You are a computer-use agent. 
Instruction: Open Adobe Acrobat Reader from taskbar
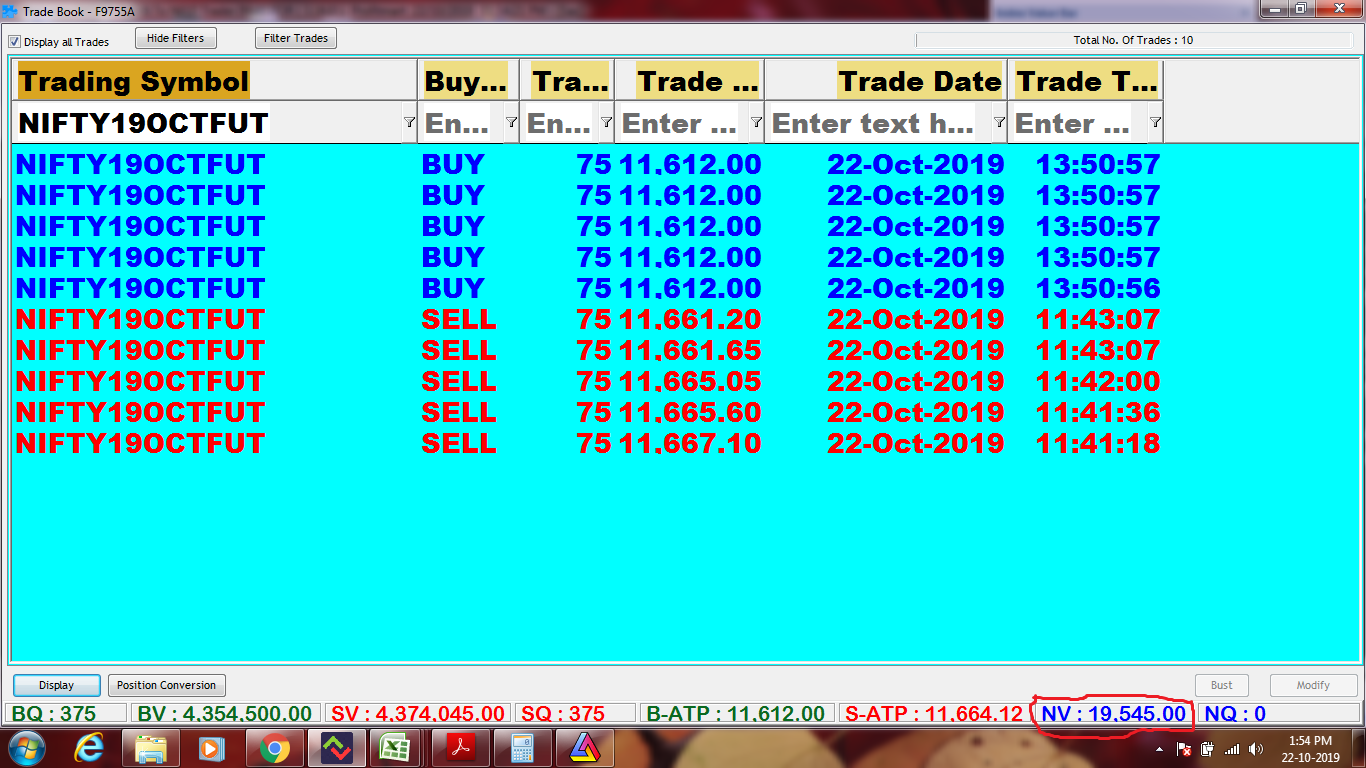(x=459, y=748)
